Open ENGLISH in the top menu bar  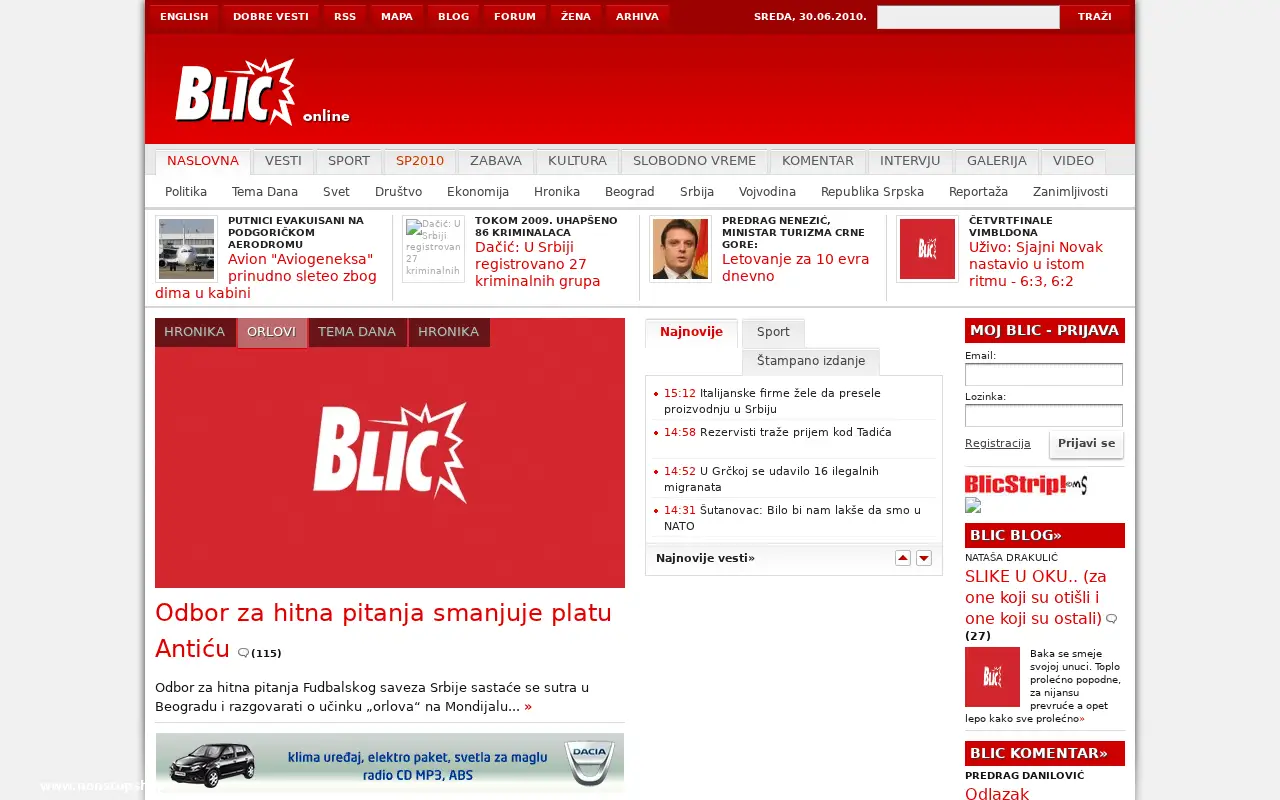coord(184,17)
